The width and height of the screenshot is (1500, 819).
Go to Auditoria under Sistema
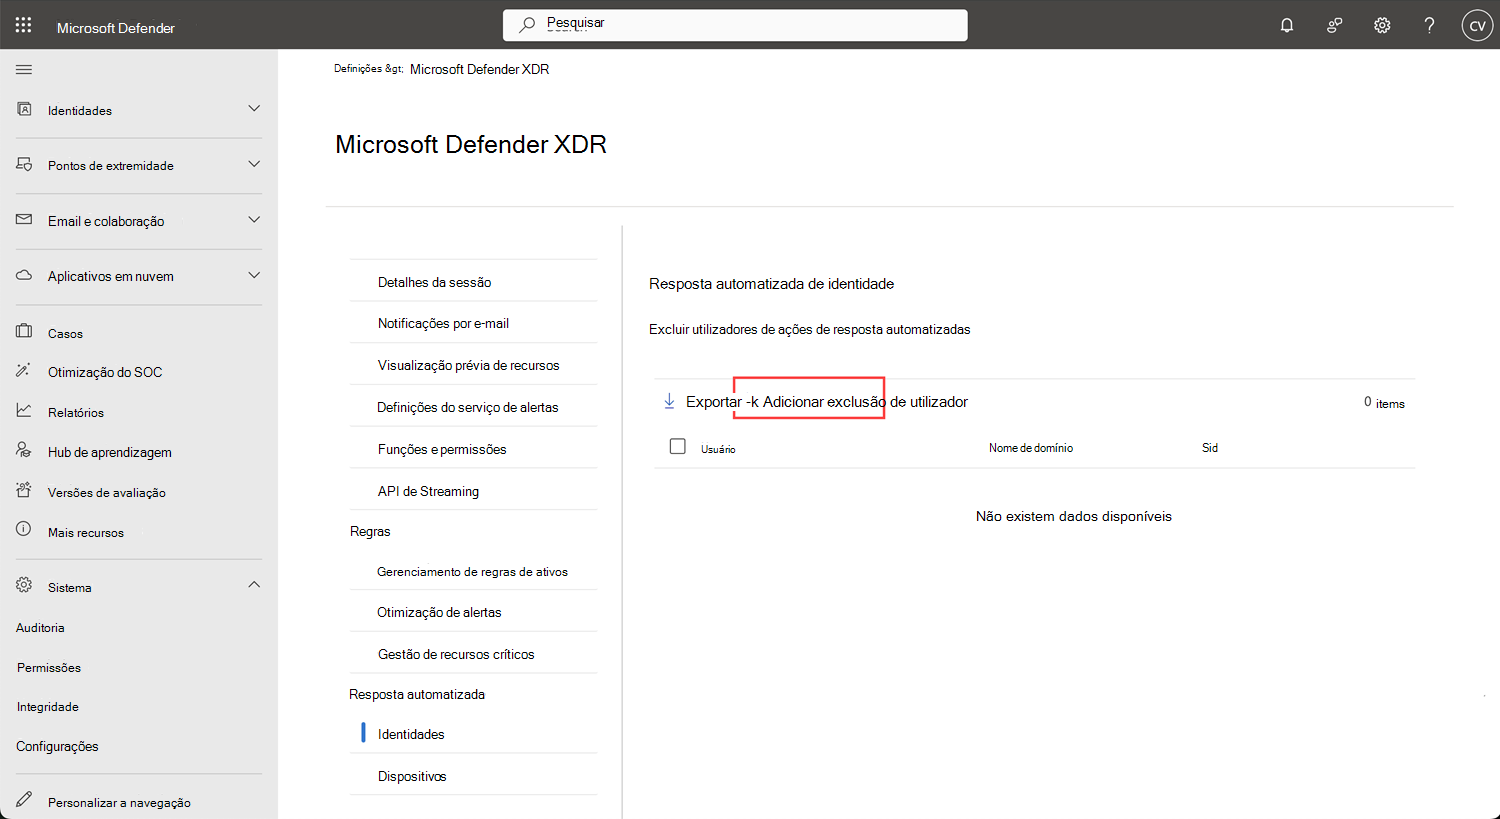click(x=40, y=628)
